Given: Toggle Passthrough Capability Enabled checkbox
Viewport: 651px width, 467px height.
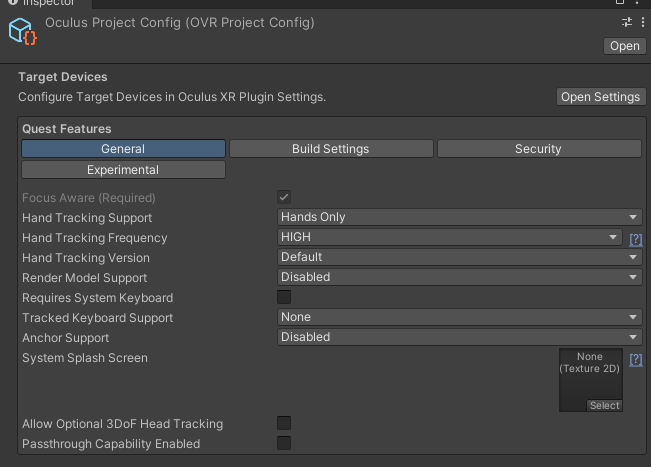Looking at the screenshot, I should tap(284, 443).
